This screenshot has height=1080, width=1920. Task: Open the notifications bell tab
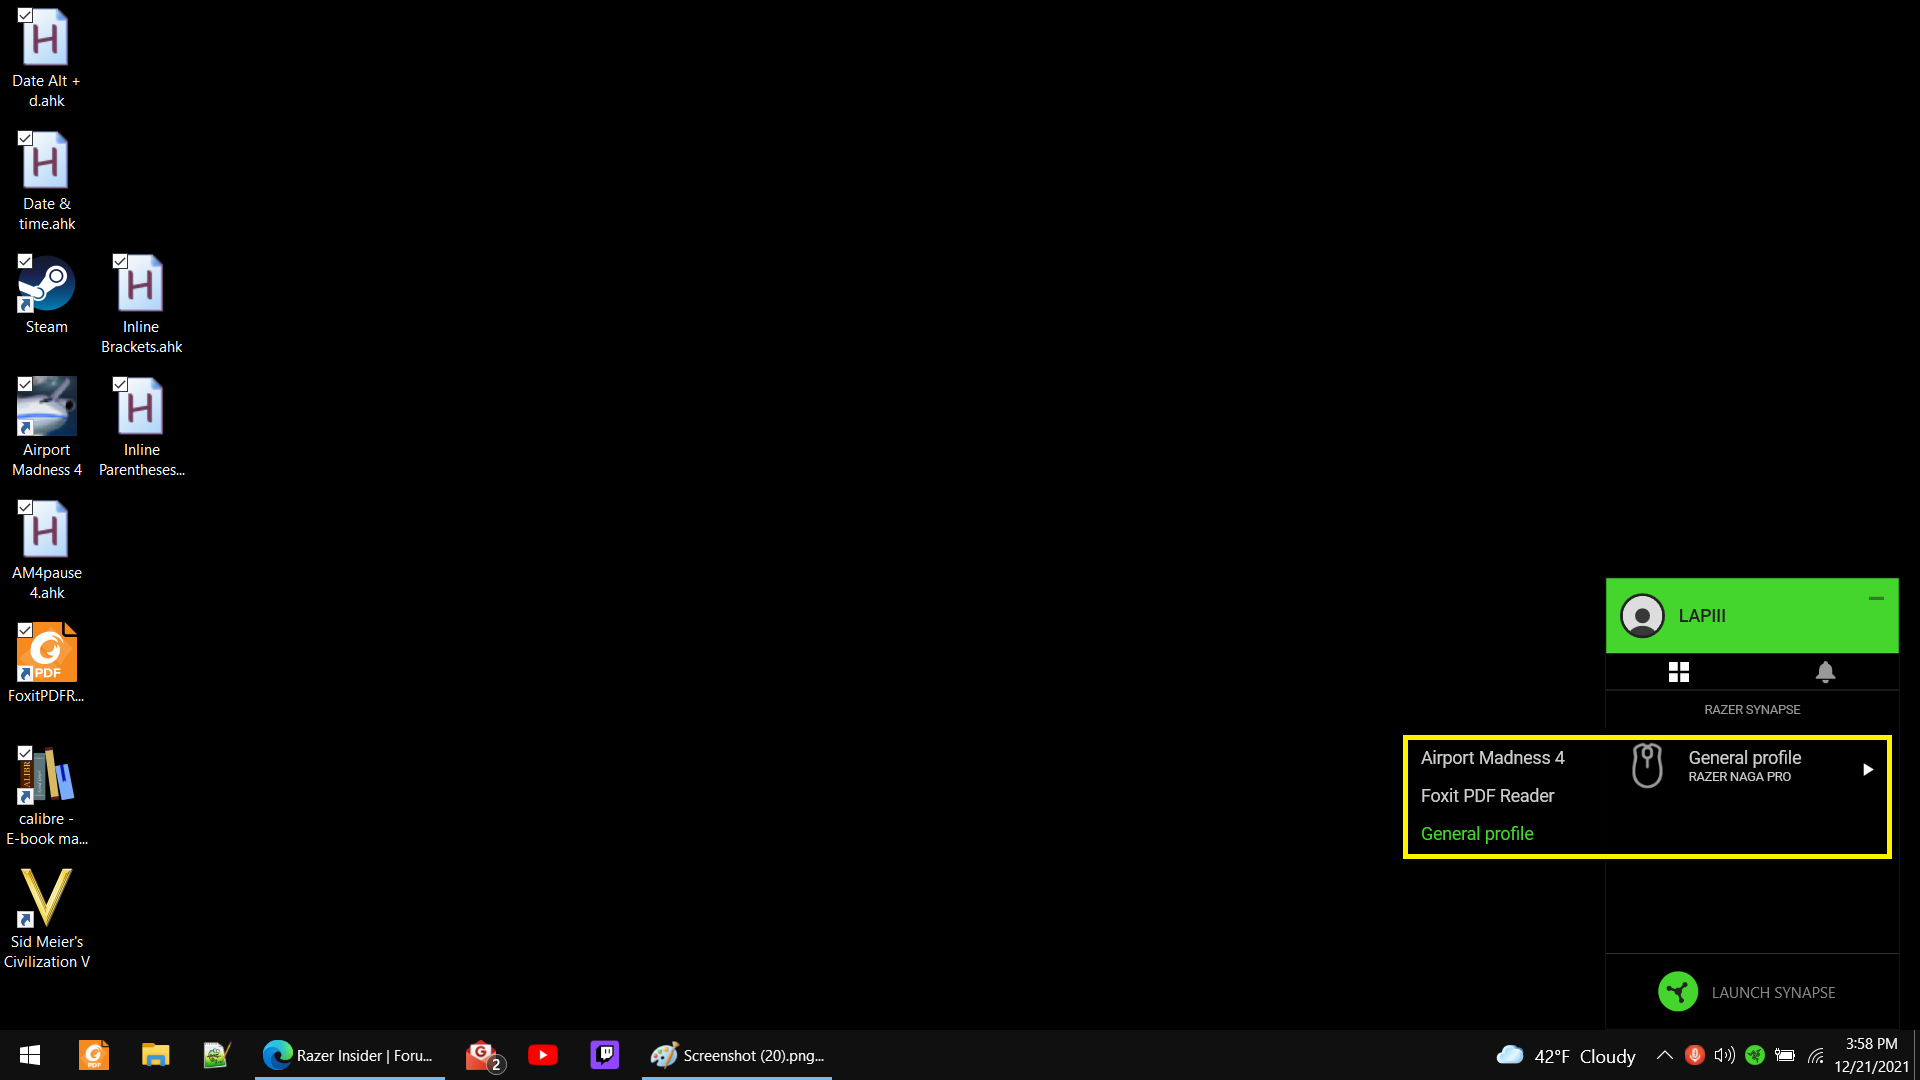coord(1825,672)
